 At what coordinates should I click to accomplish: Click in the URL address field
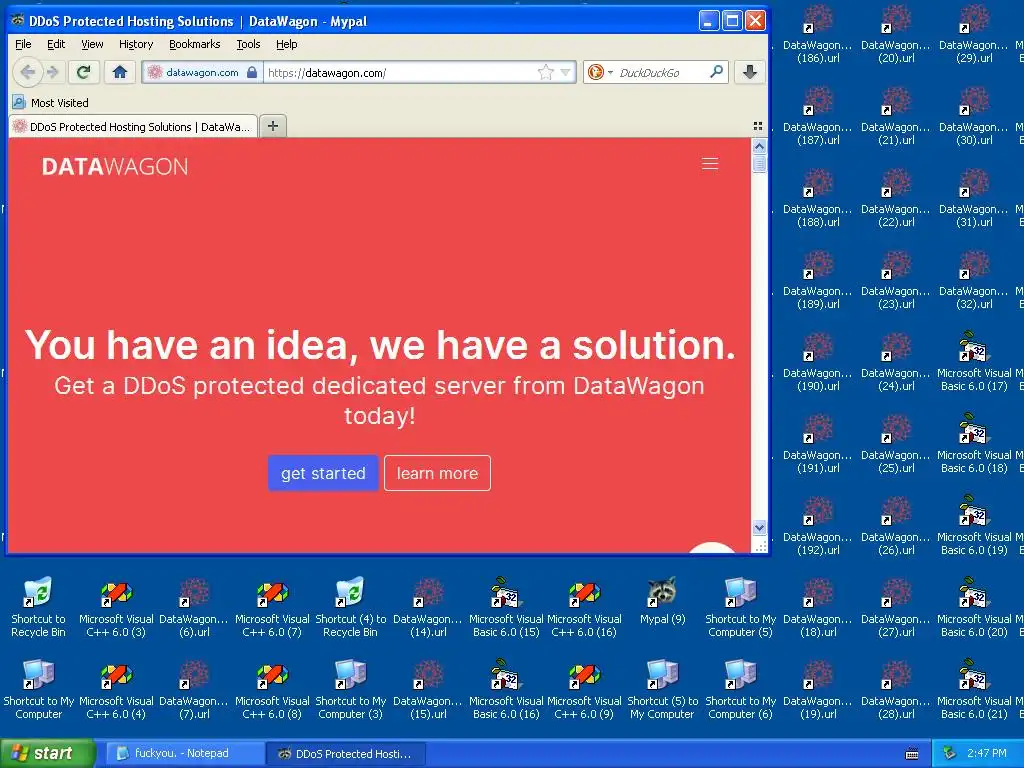click(x=400, y=72)
